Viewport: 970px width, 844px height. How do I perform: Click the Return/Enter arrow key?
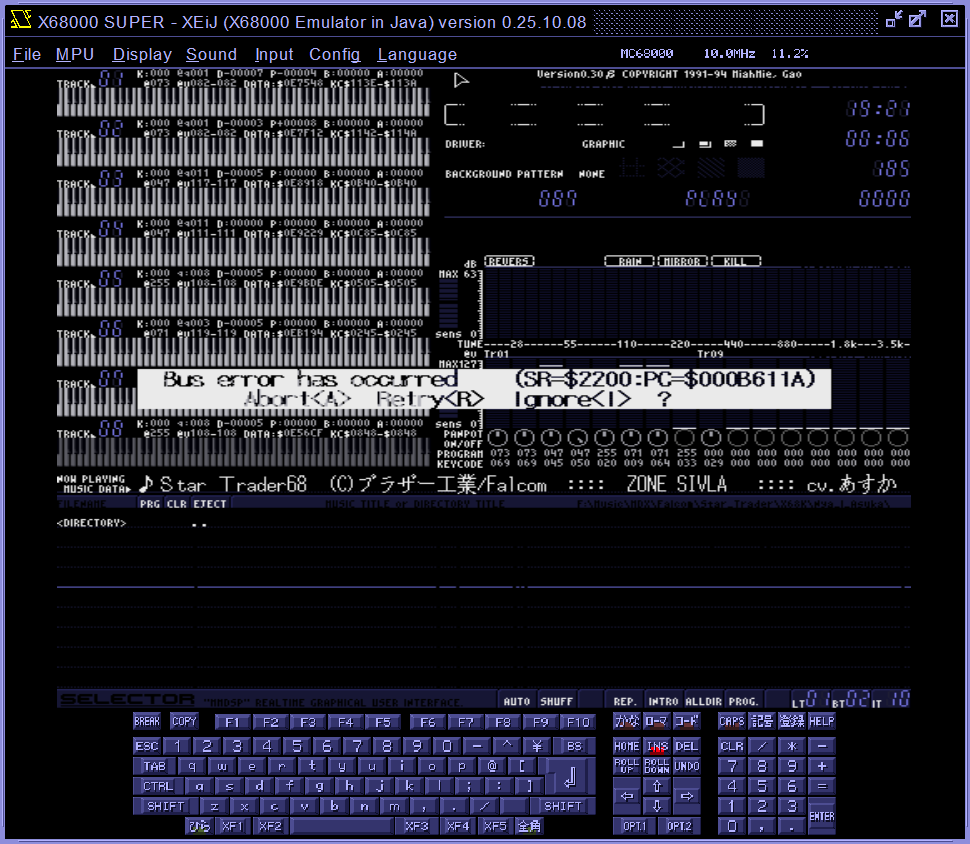(570, 777)
